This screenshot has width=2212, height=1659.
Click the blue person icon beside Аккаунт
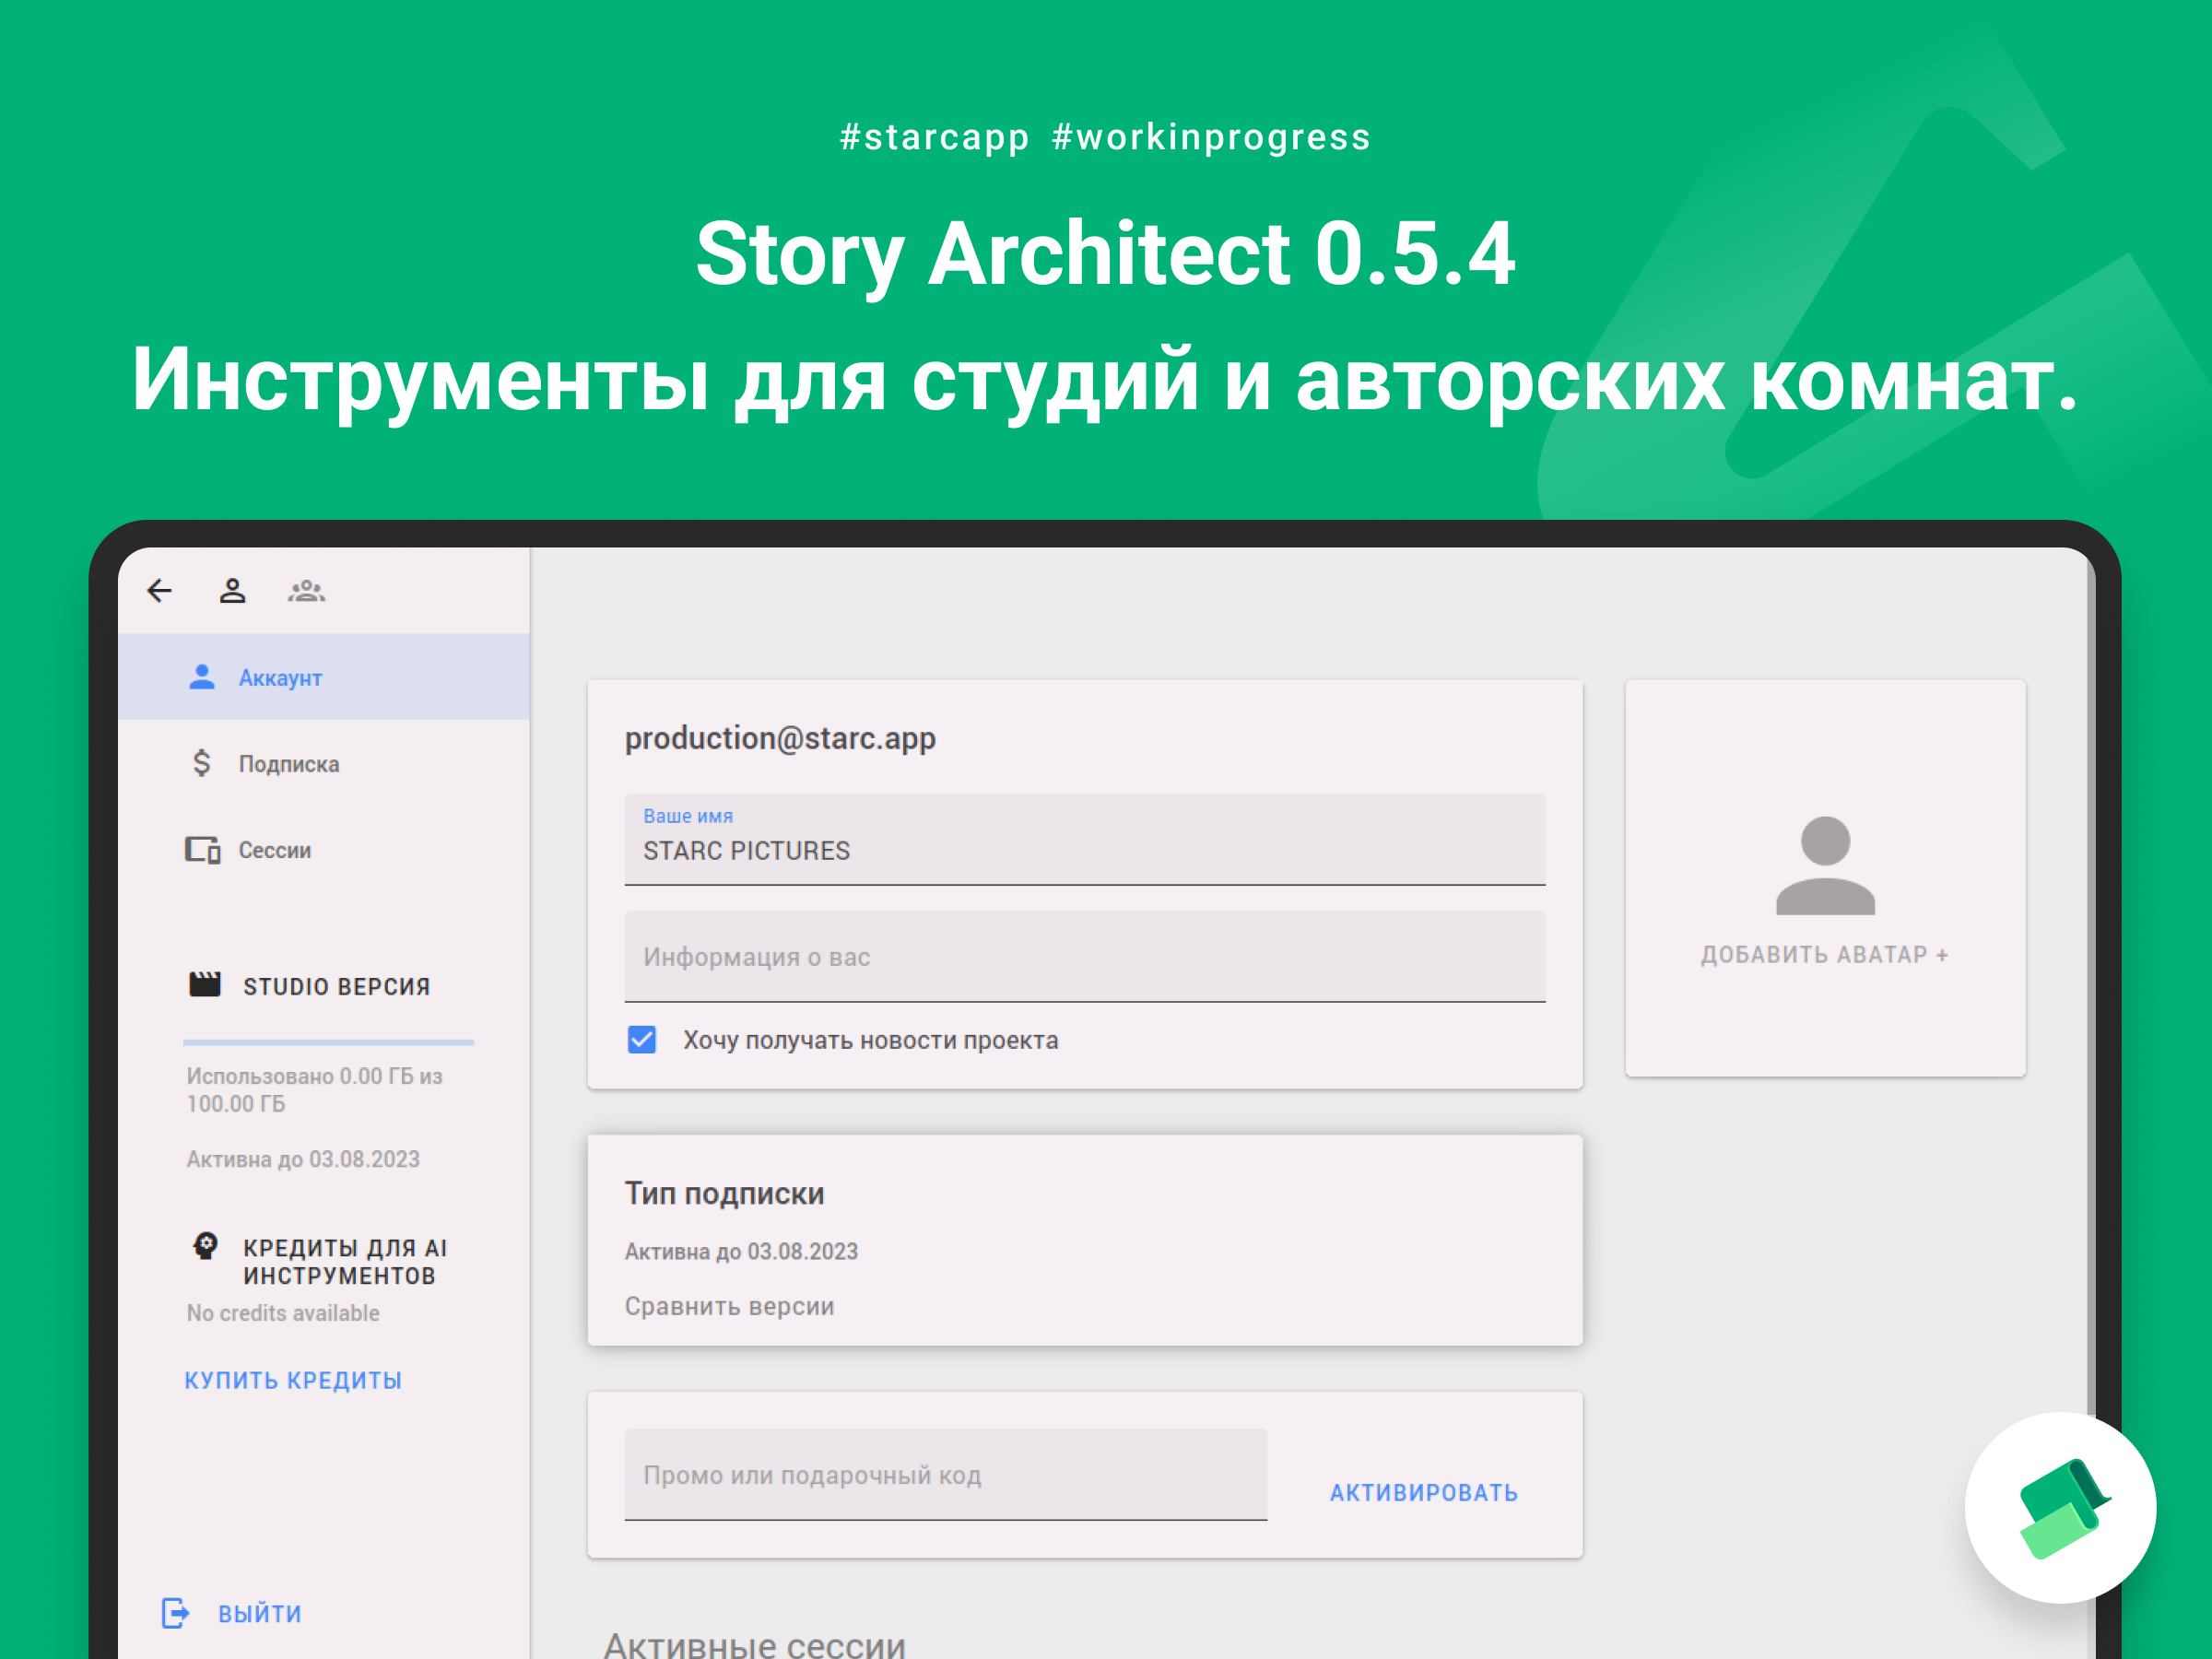(x=202, y=677)
